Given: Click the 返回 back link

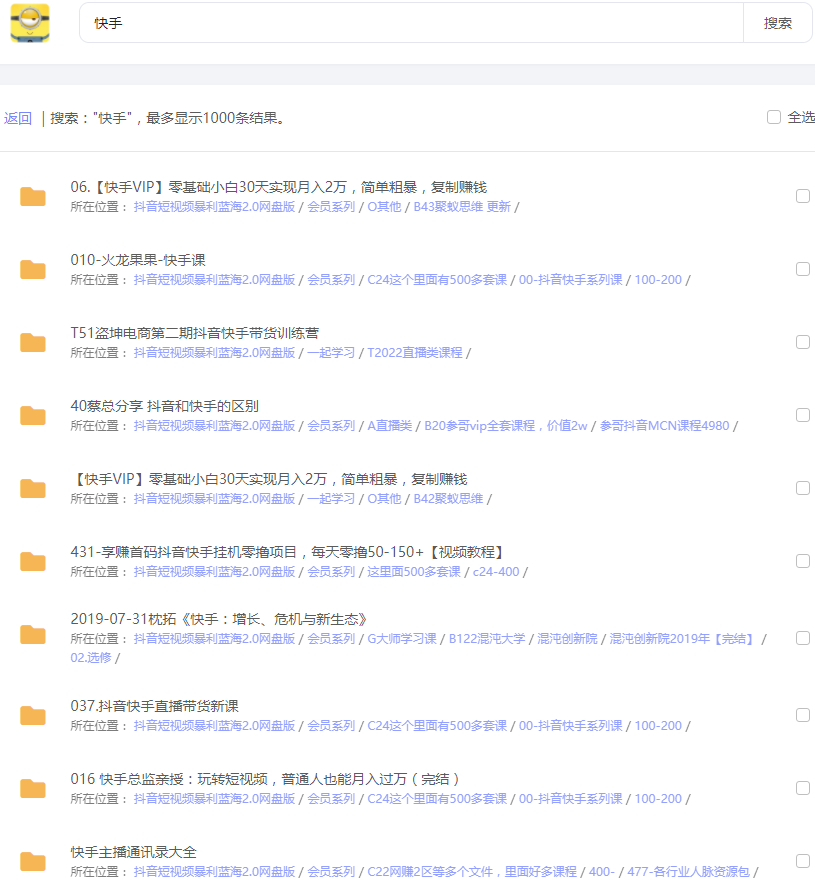Looking at the screenshot, I should (18, 118).
